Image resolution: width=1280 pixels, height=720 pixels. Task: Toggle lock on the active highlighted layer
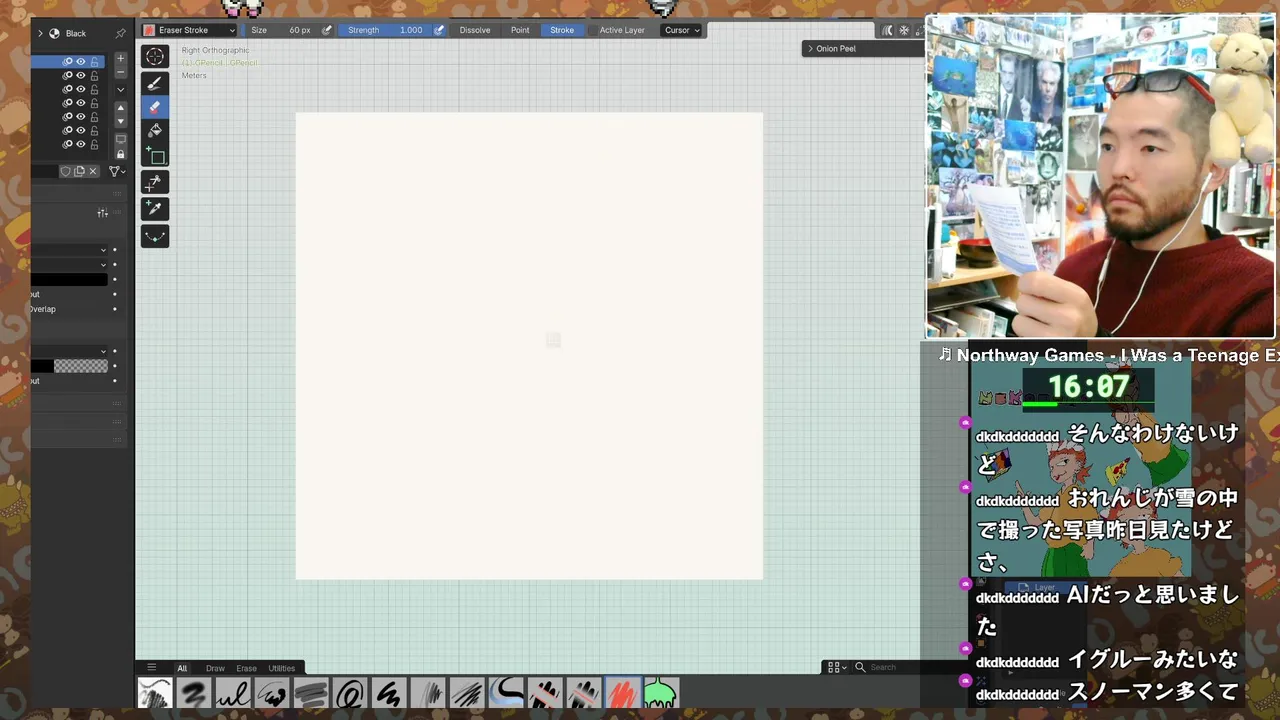pos(95,61)
